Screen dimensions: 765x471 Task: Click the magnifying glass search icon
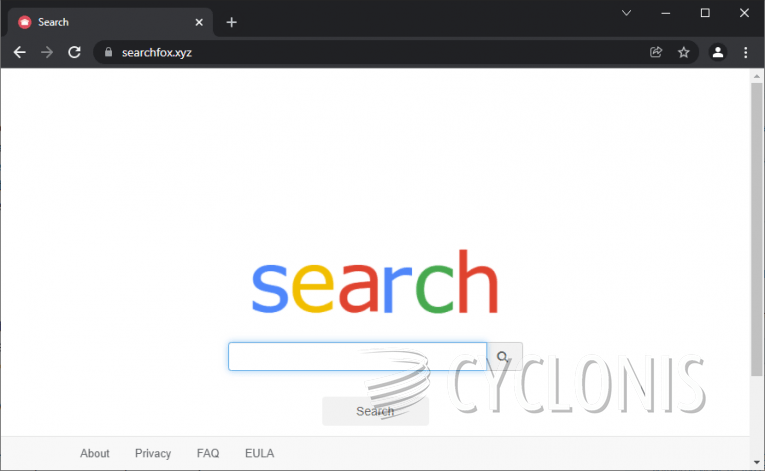[504, 357]
